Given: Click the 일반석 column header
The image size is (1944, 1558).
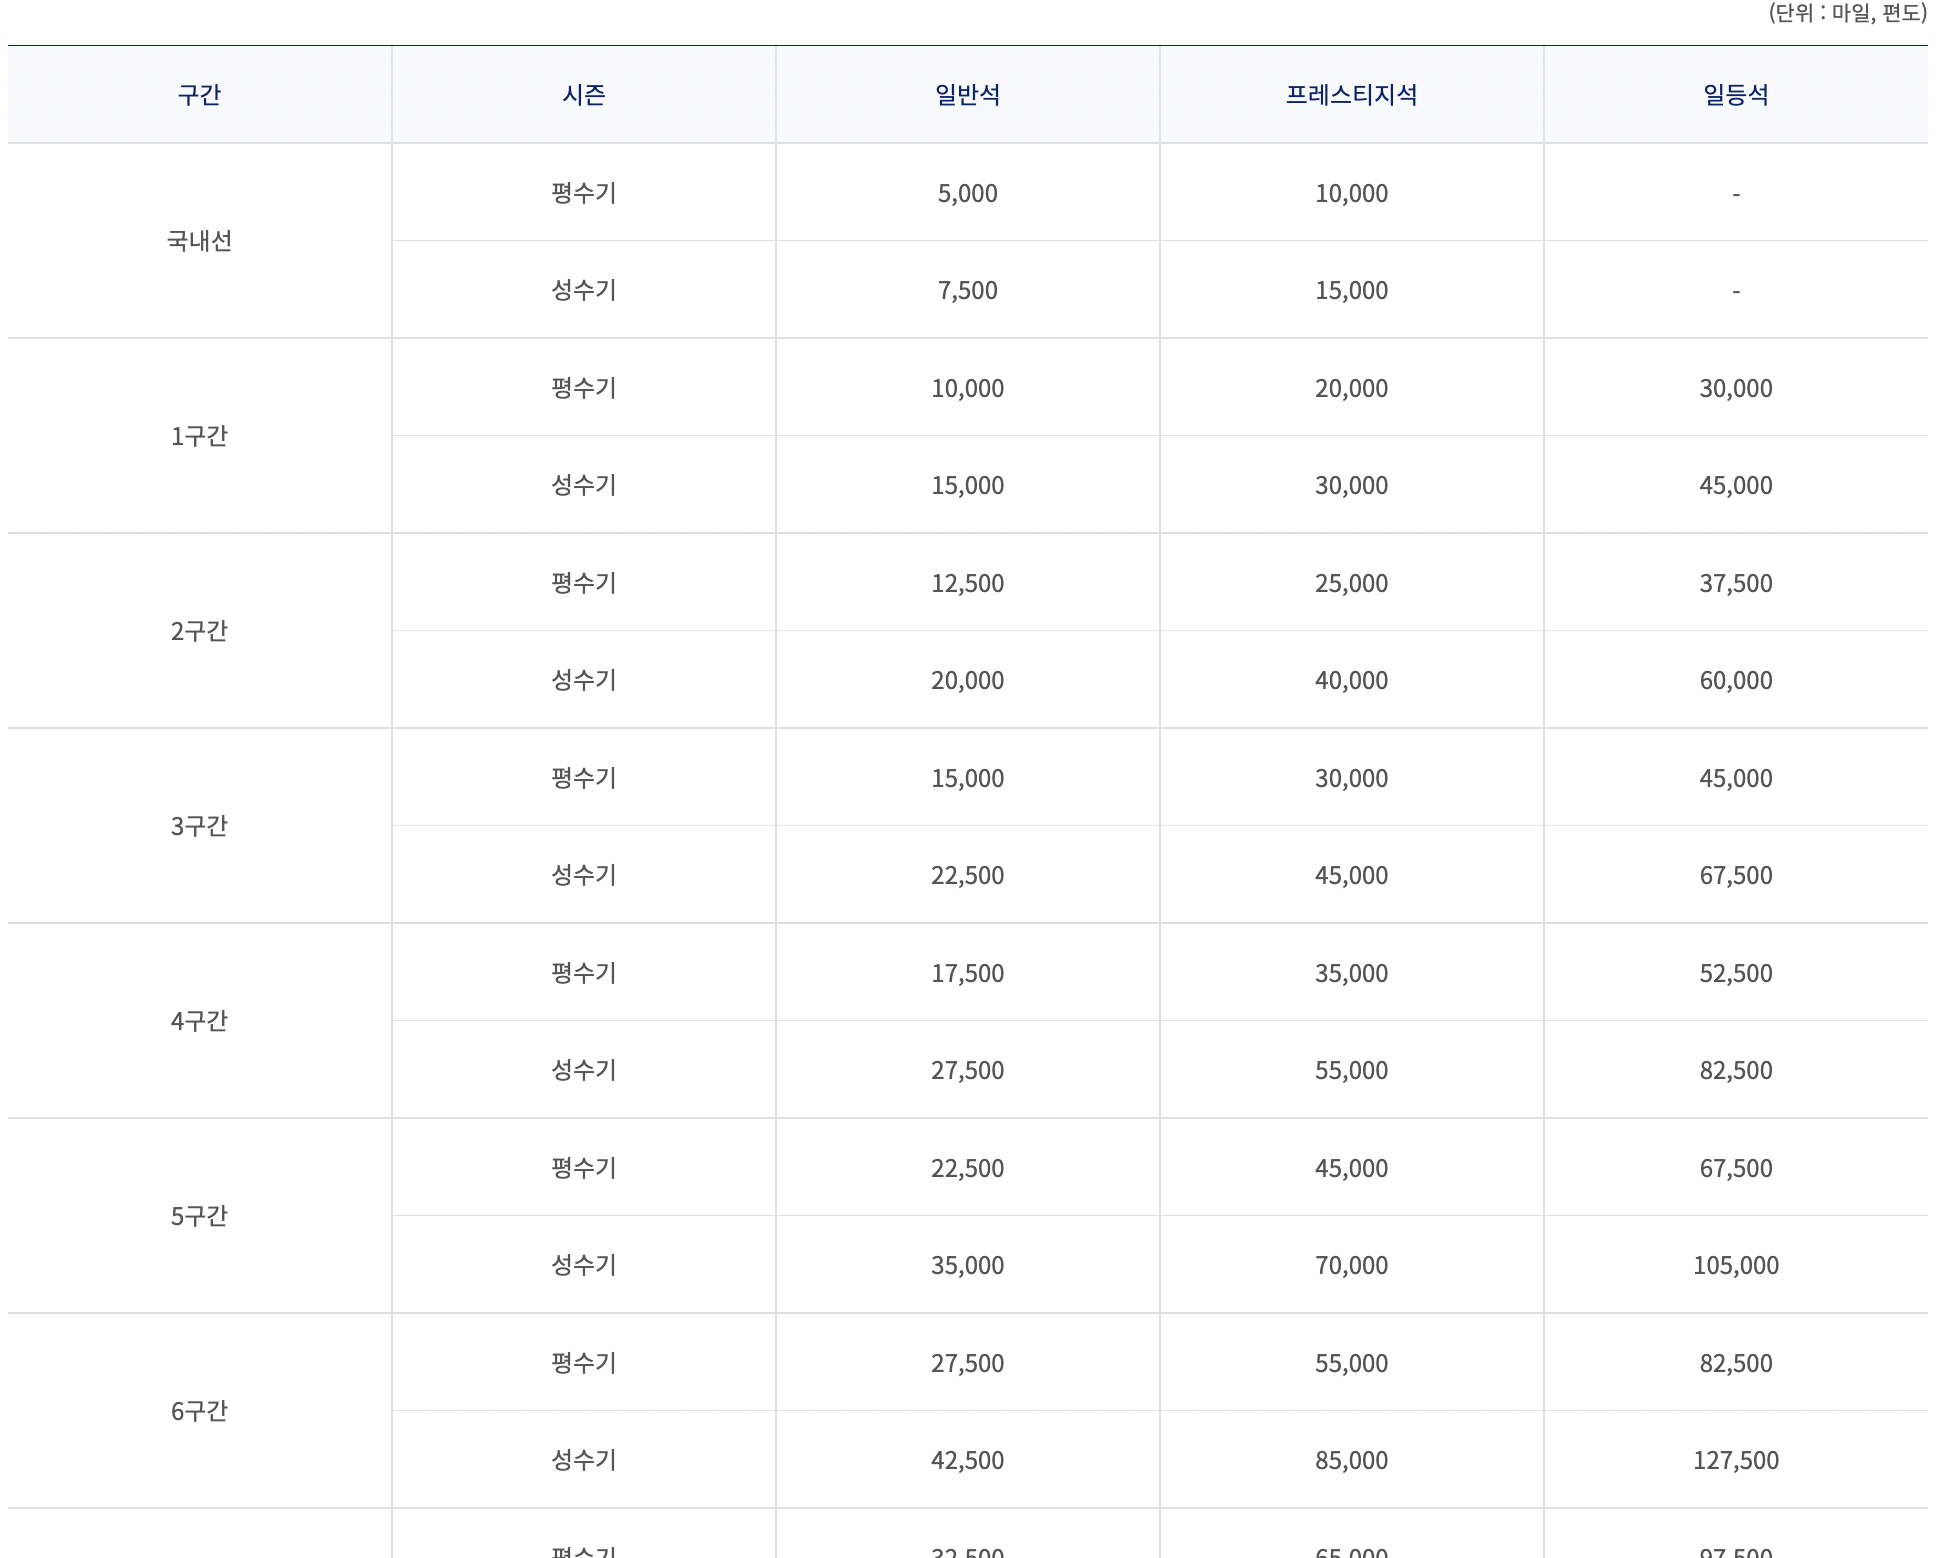Looking at the screenshot, I should click(967, 95).
